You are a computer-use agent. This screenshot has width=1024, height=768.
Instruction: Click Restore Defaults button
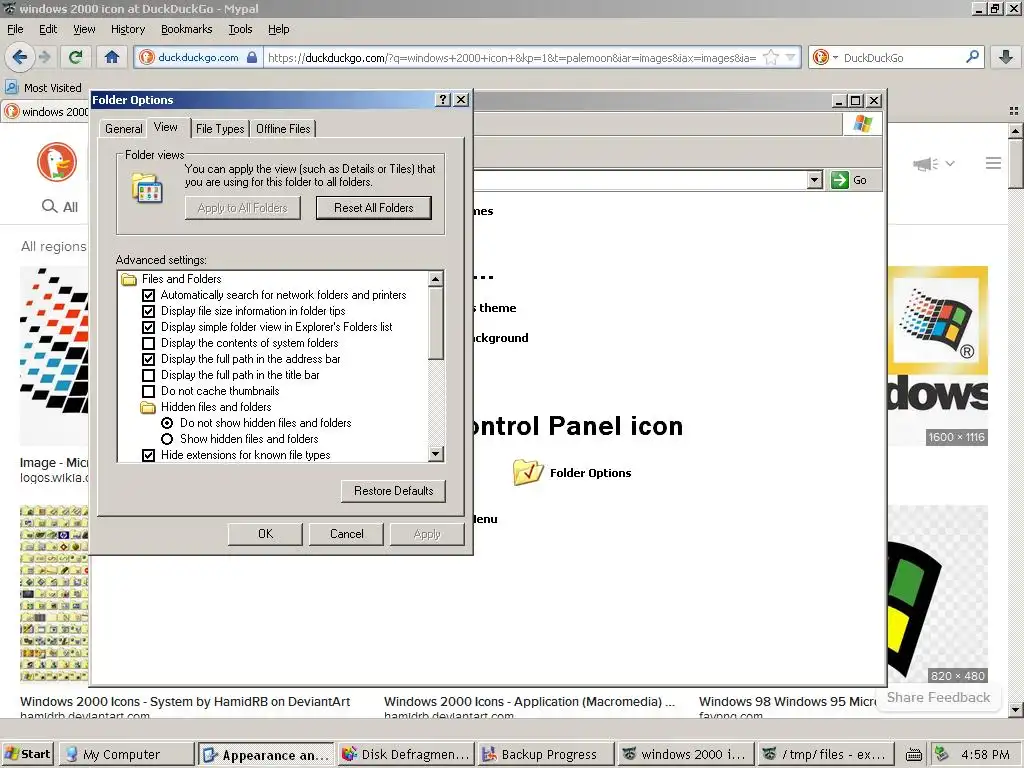[393, 490]
